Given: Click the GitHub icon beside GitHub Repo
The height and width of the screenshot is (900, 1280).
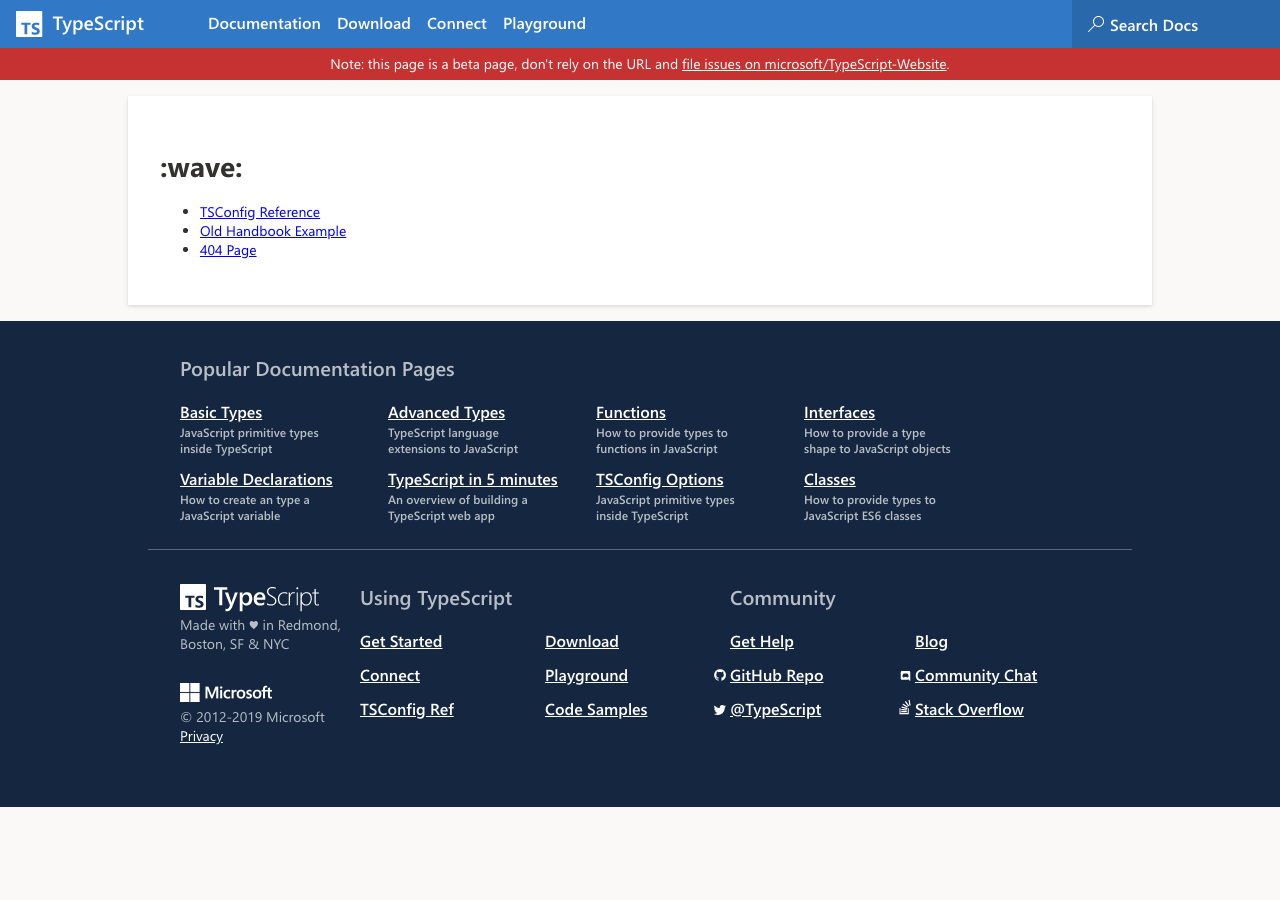Looking at the screenshot, I should tap(720, 676).
